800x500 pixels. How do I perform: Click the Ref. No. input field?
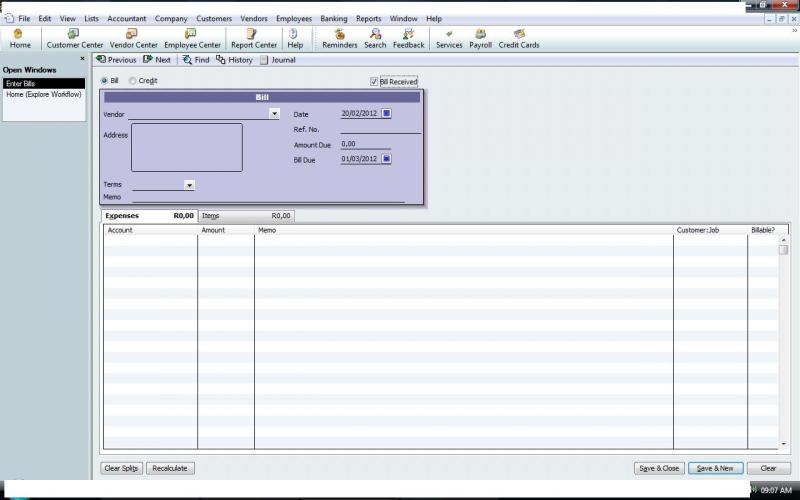pyautogui.click(x=380, y=129)
